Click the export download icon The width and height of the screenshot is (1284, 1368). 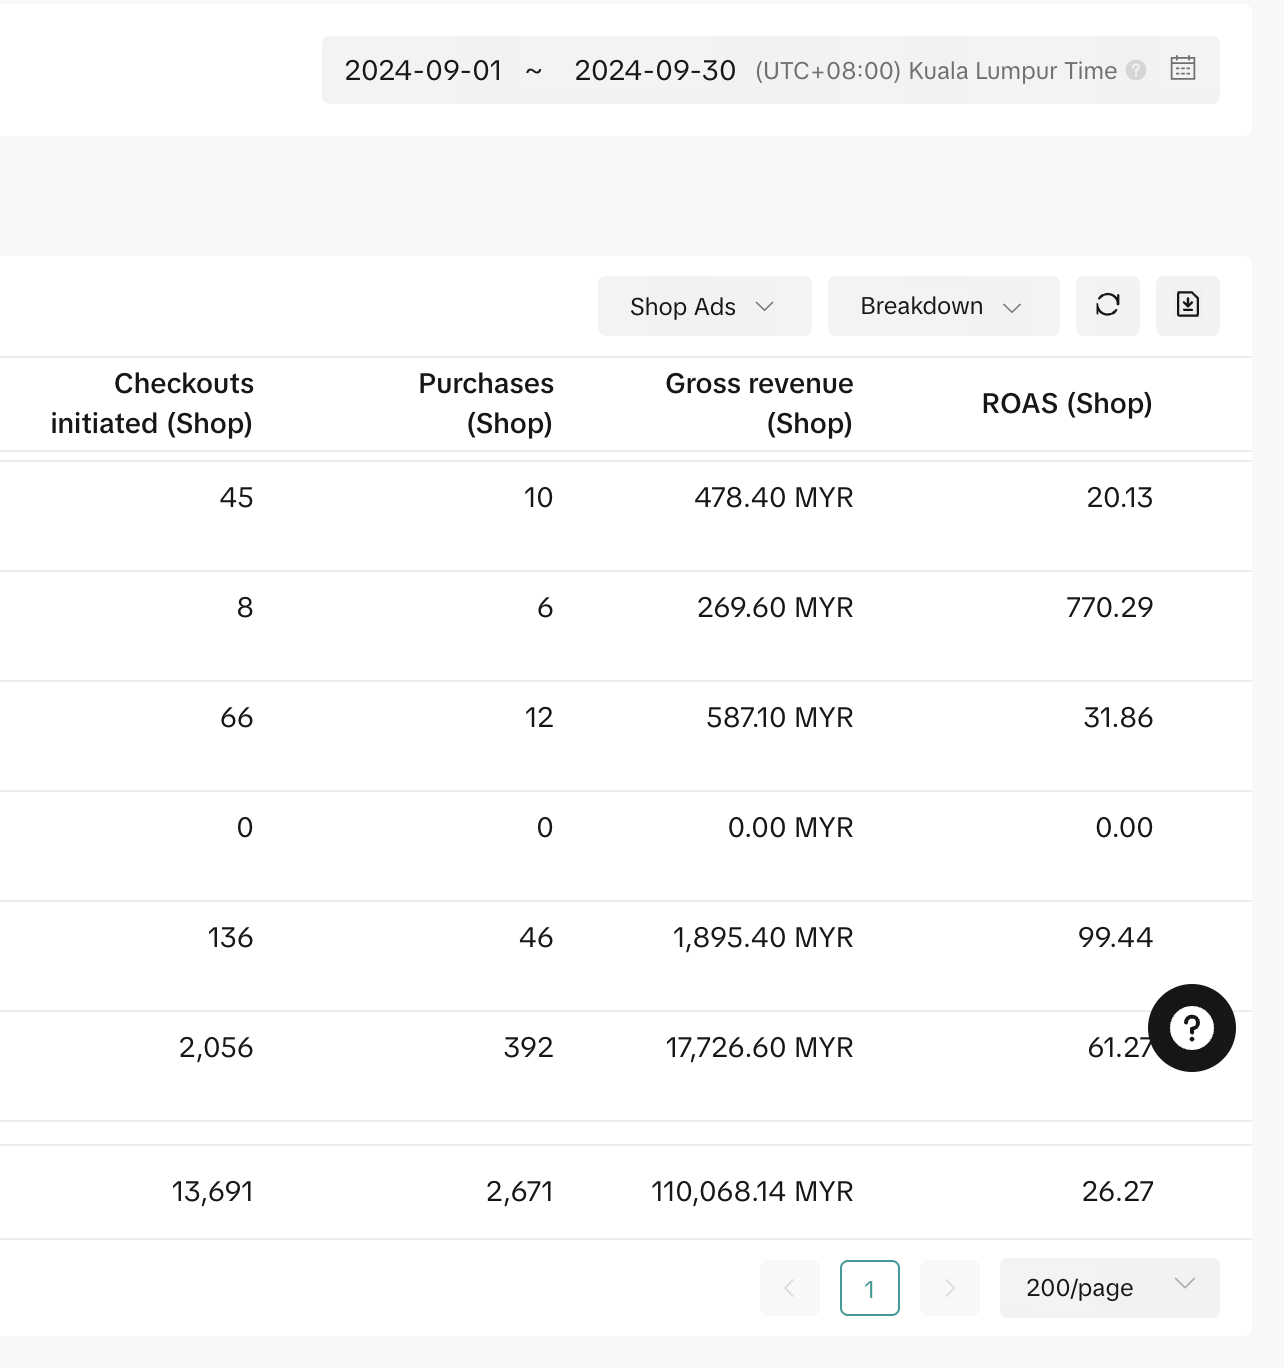coord(1187,305)
